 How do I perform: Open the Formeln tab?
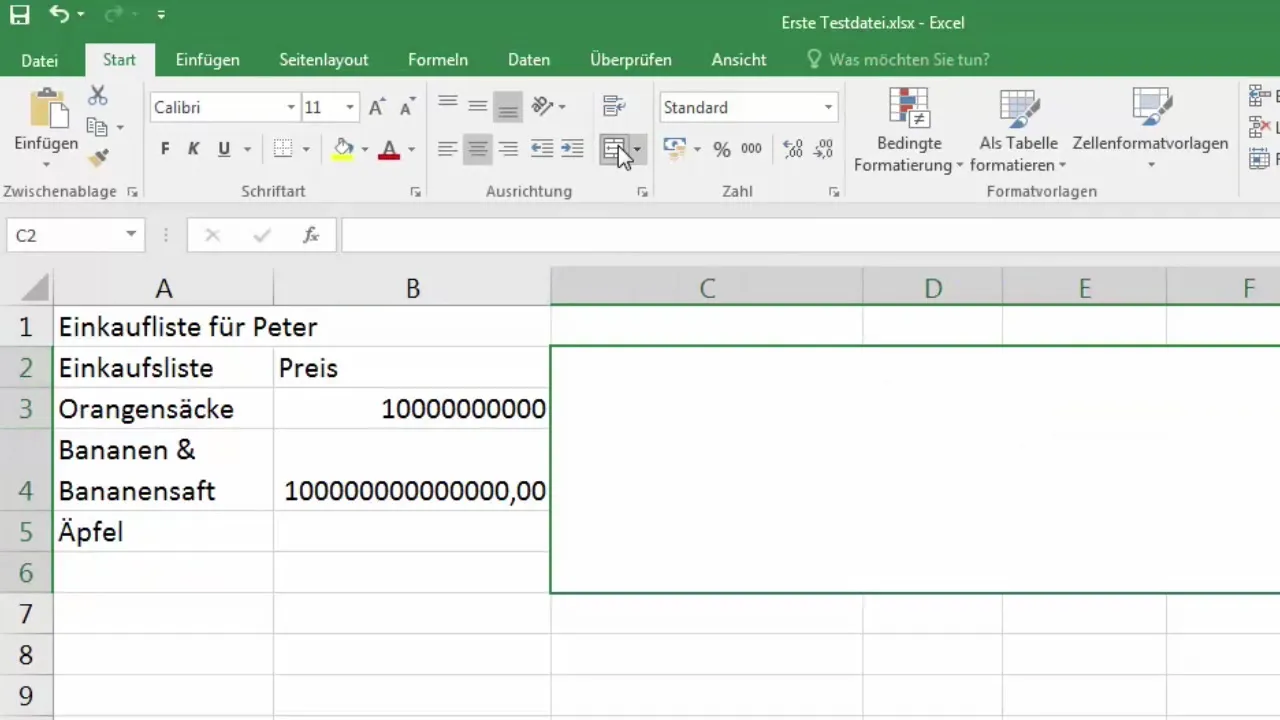coord(438,60)
